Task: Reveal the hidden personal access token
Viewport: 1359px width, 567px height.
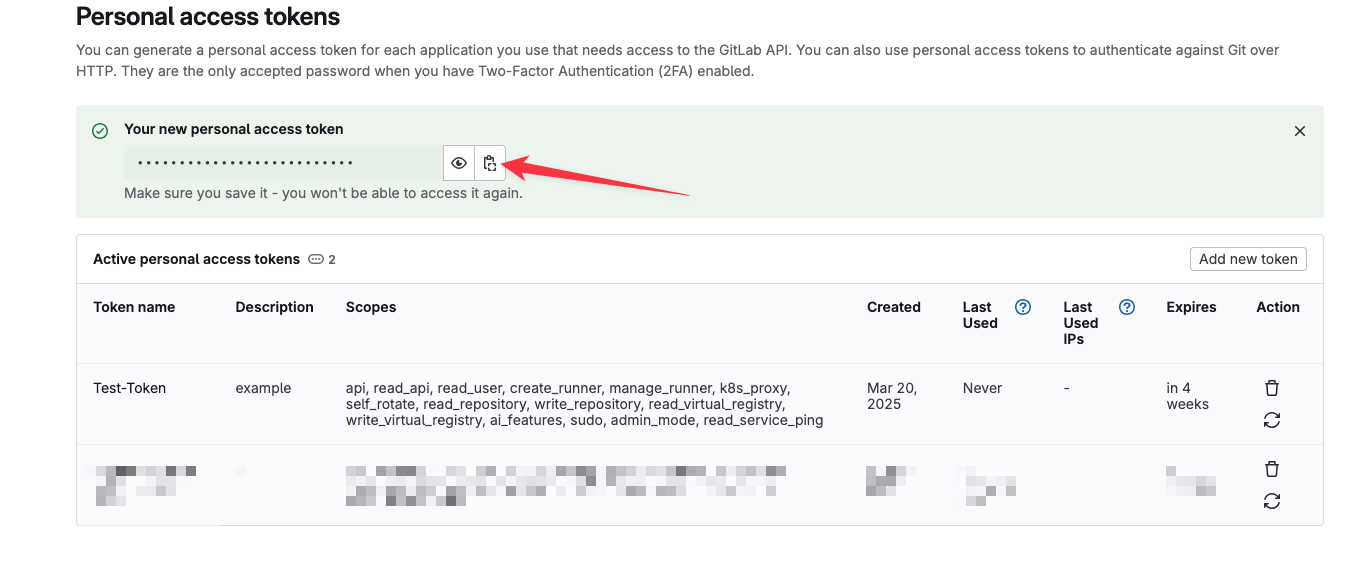Action: pos(459,163)
